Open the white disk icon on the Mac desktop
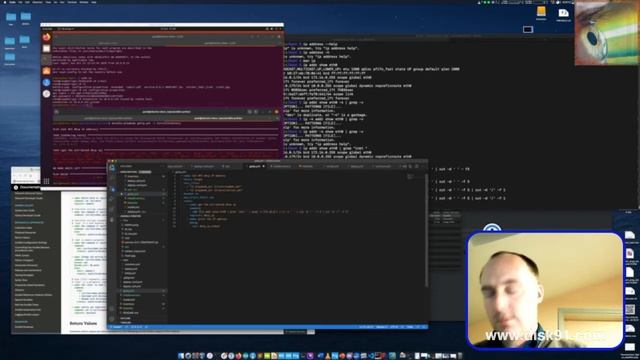The width and height of the screenshot is (640, 360). point(563,14)
